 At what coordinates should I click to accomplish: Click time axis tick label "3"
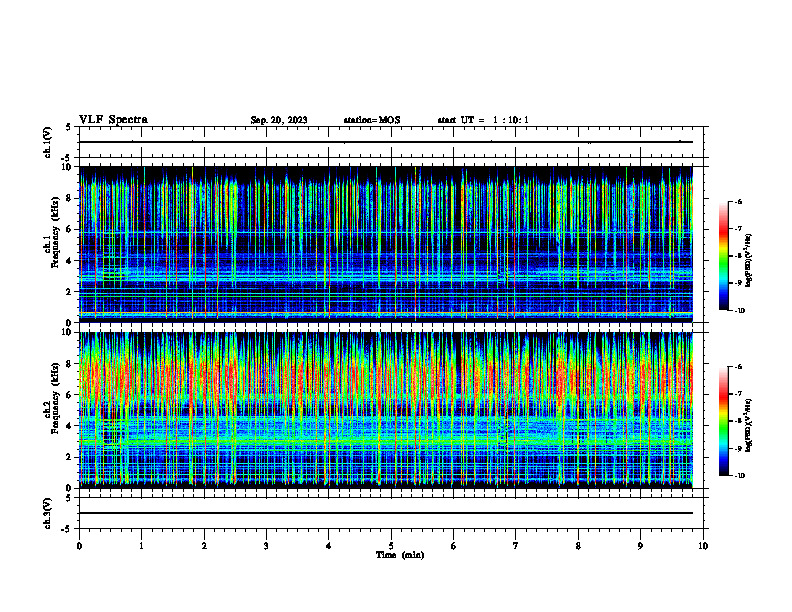266,546
